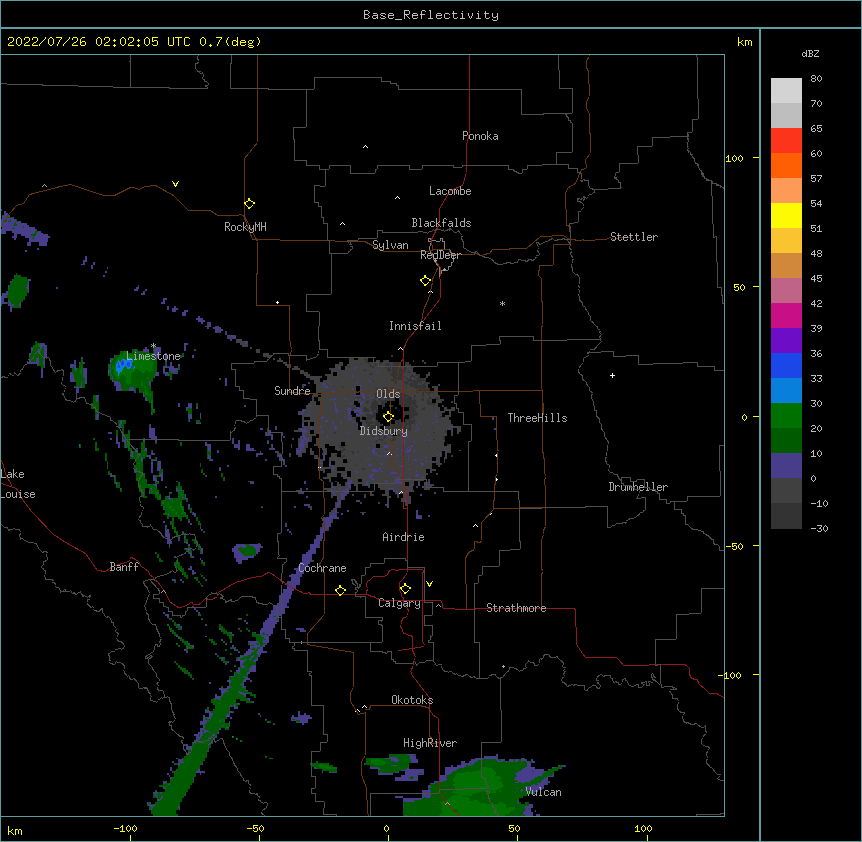The image size is (862, 842).
Task: Click the Okotoks town label
Action: click(412, 700)
